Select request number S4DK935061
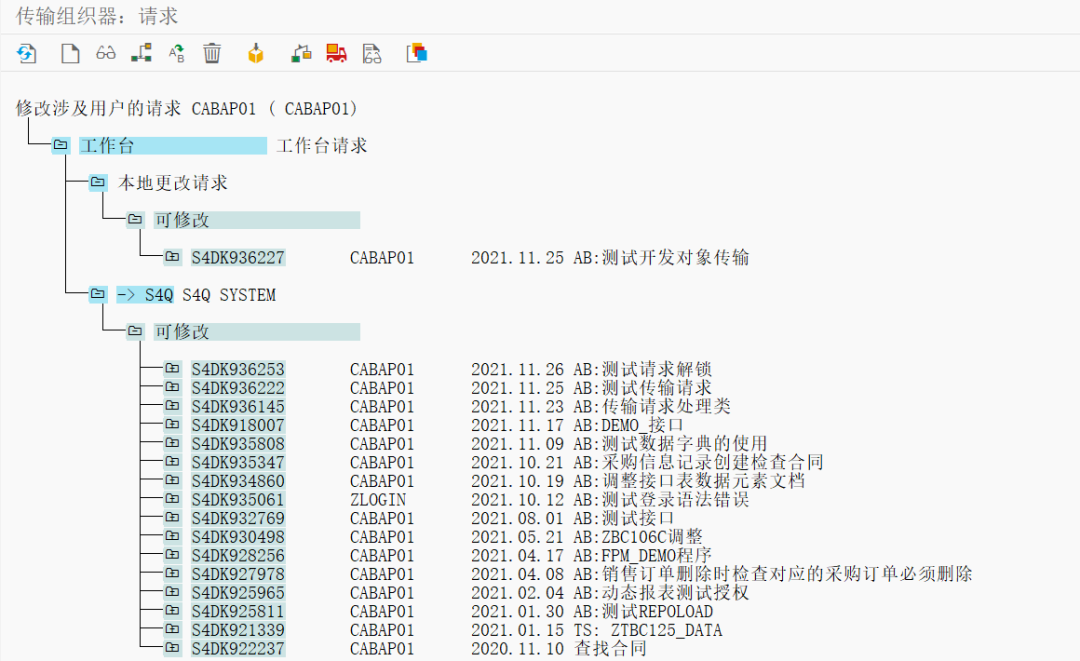This screenshot has height=661, width=1080. (x=238, y=499)
